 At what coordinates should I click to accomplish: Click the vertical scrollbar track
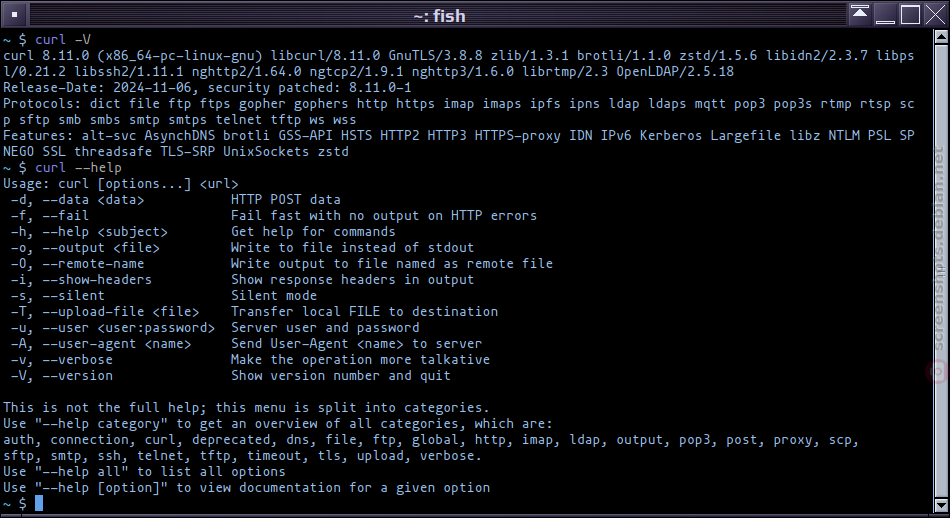(941, 270)
